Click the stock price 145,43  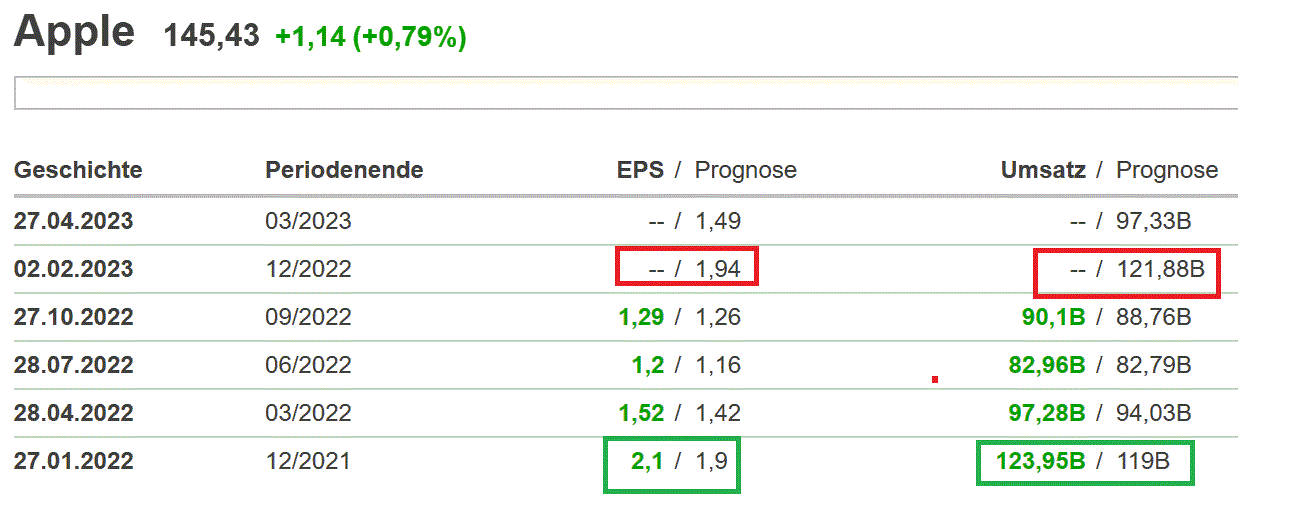[211, 36]
